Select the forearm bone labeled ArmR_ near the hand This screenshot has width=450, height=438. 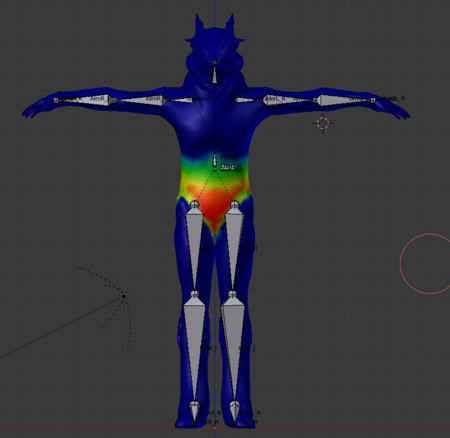[84, 99]
